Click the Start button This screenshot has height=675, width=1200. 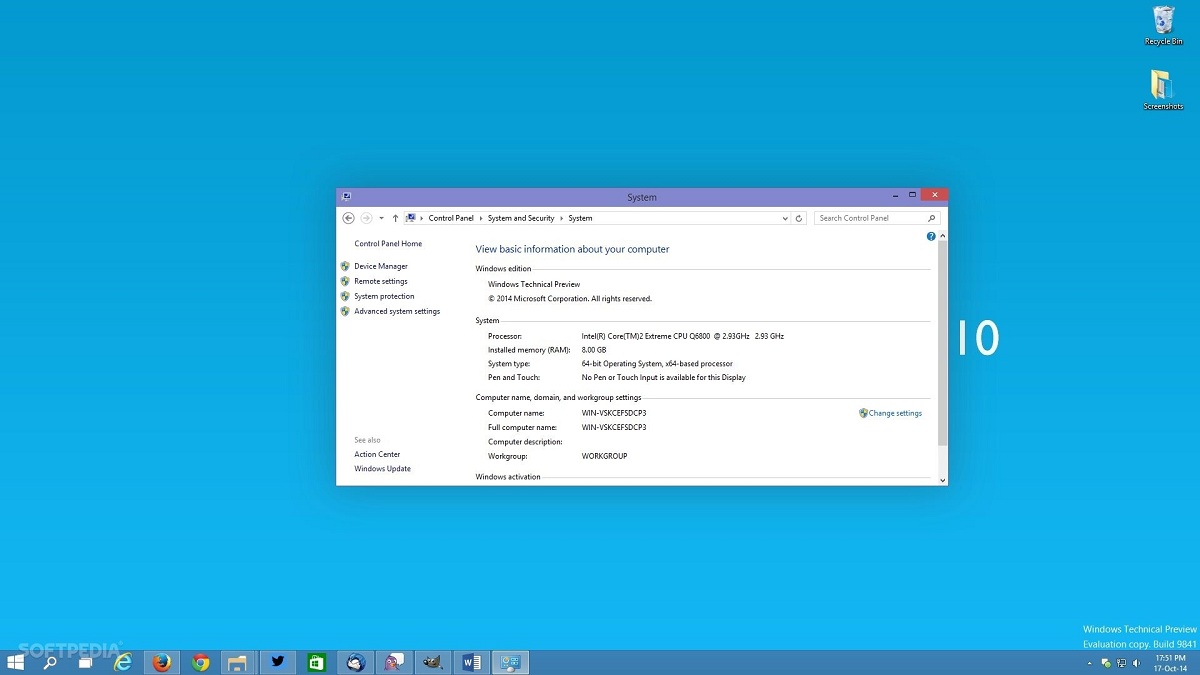[17, 661]
